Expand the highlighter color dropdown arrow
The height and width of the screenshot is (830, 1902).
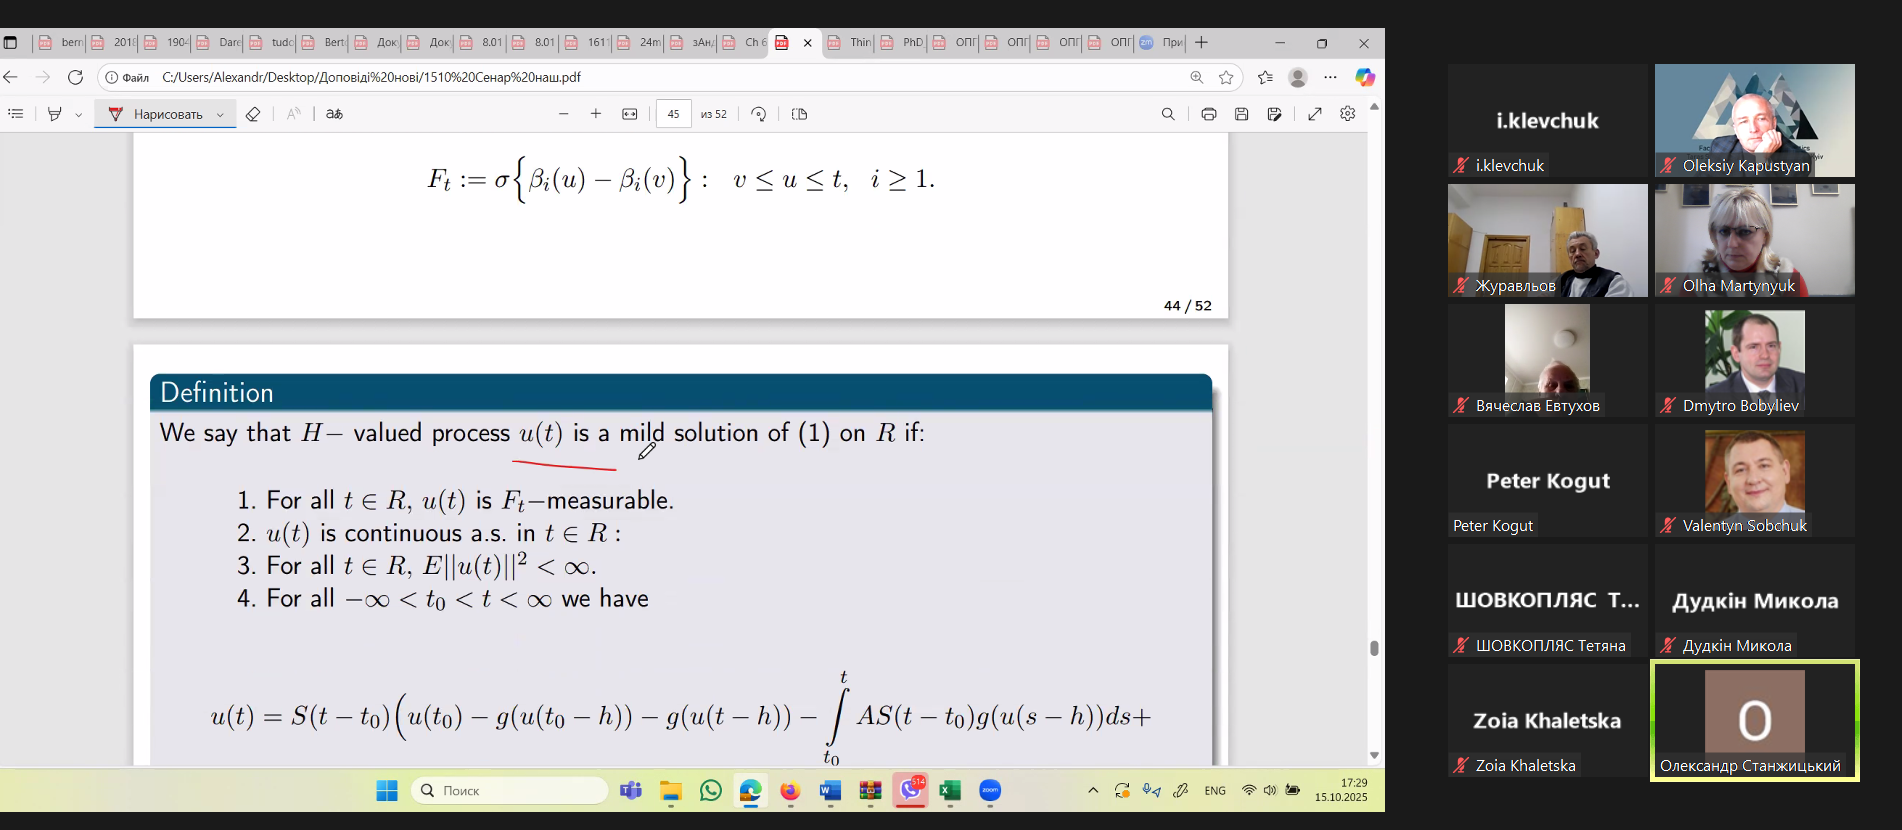(78, 115)
